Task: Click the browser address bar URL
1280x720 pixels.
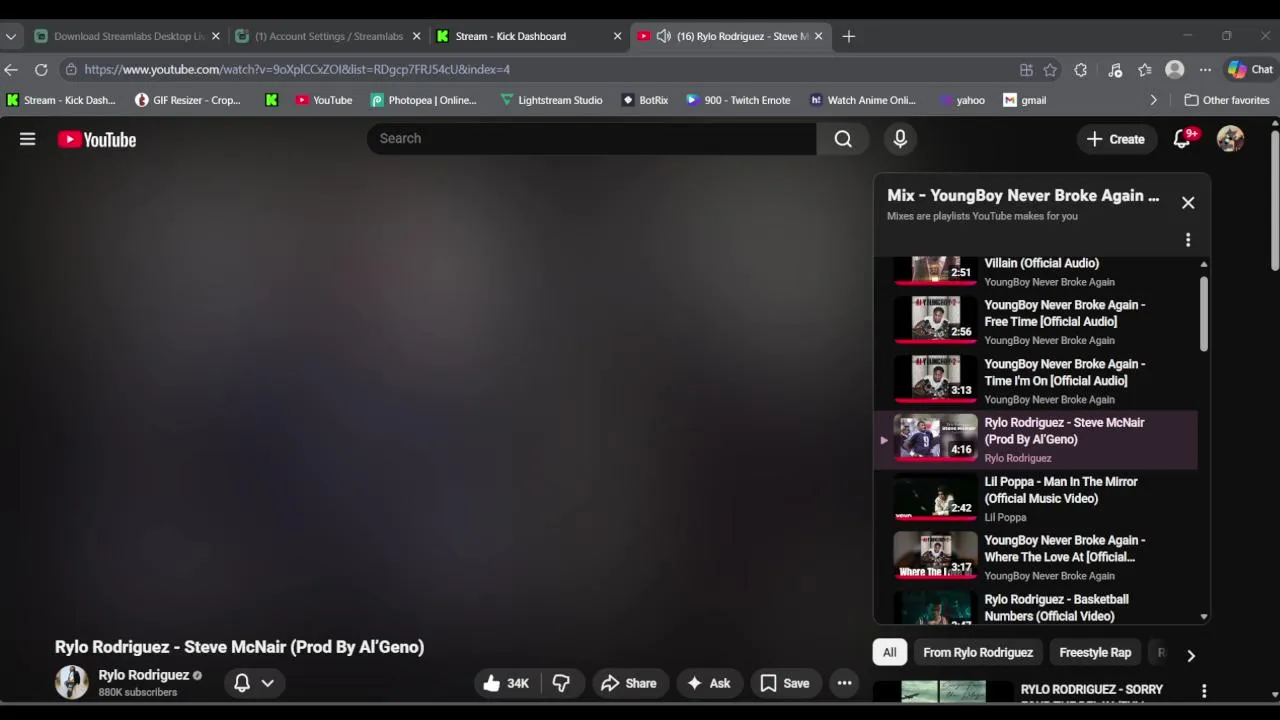Action: 297,69
